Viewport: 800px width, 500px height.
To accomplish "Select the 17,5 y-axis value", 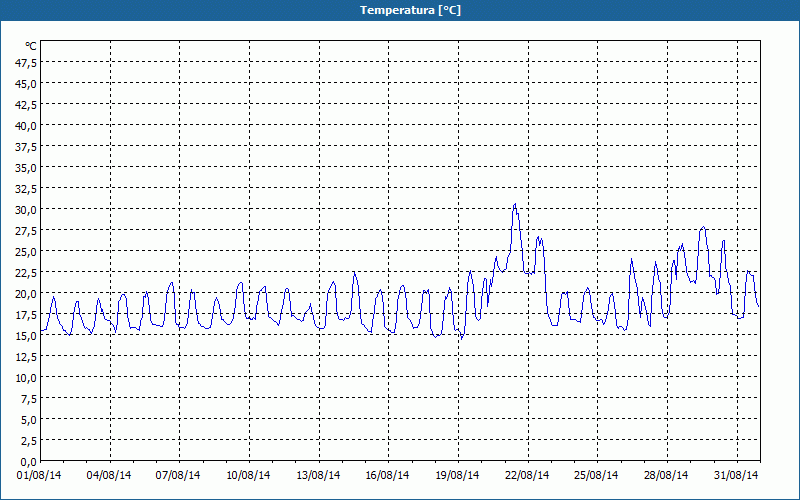I will pyautogui.click(x=27, y=315).
